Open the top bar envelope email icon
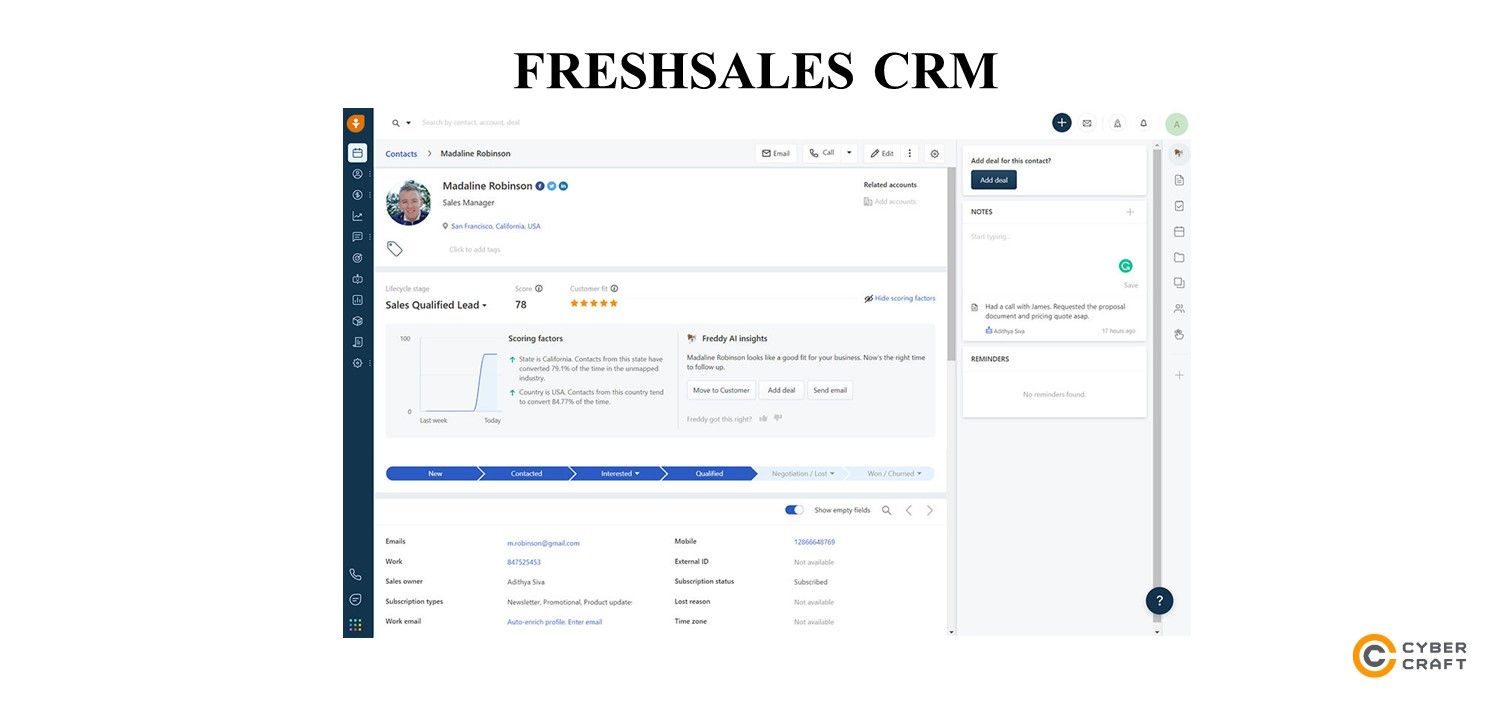Viewport: 1512px width, 720px height. click(x=1087, y=123)
